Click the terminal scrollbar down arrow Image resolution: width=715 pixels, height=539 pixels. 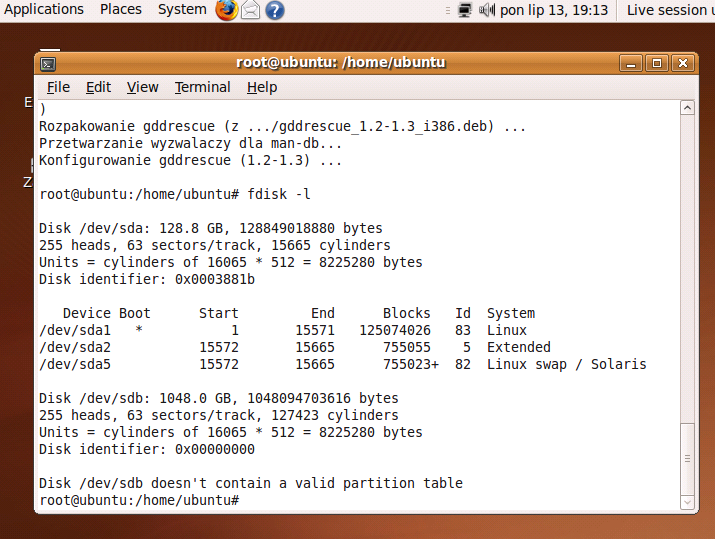[x=688, y=502]
